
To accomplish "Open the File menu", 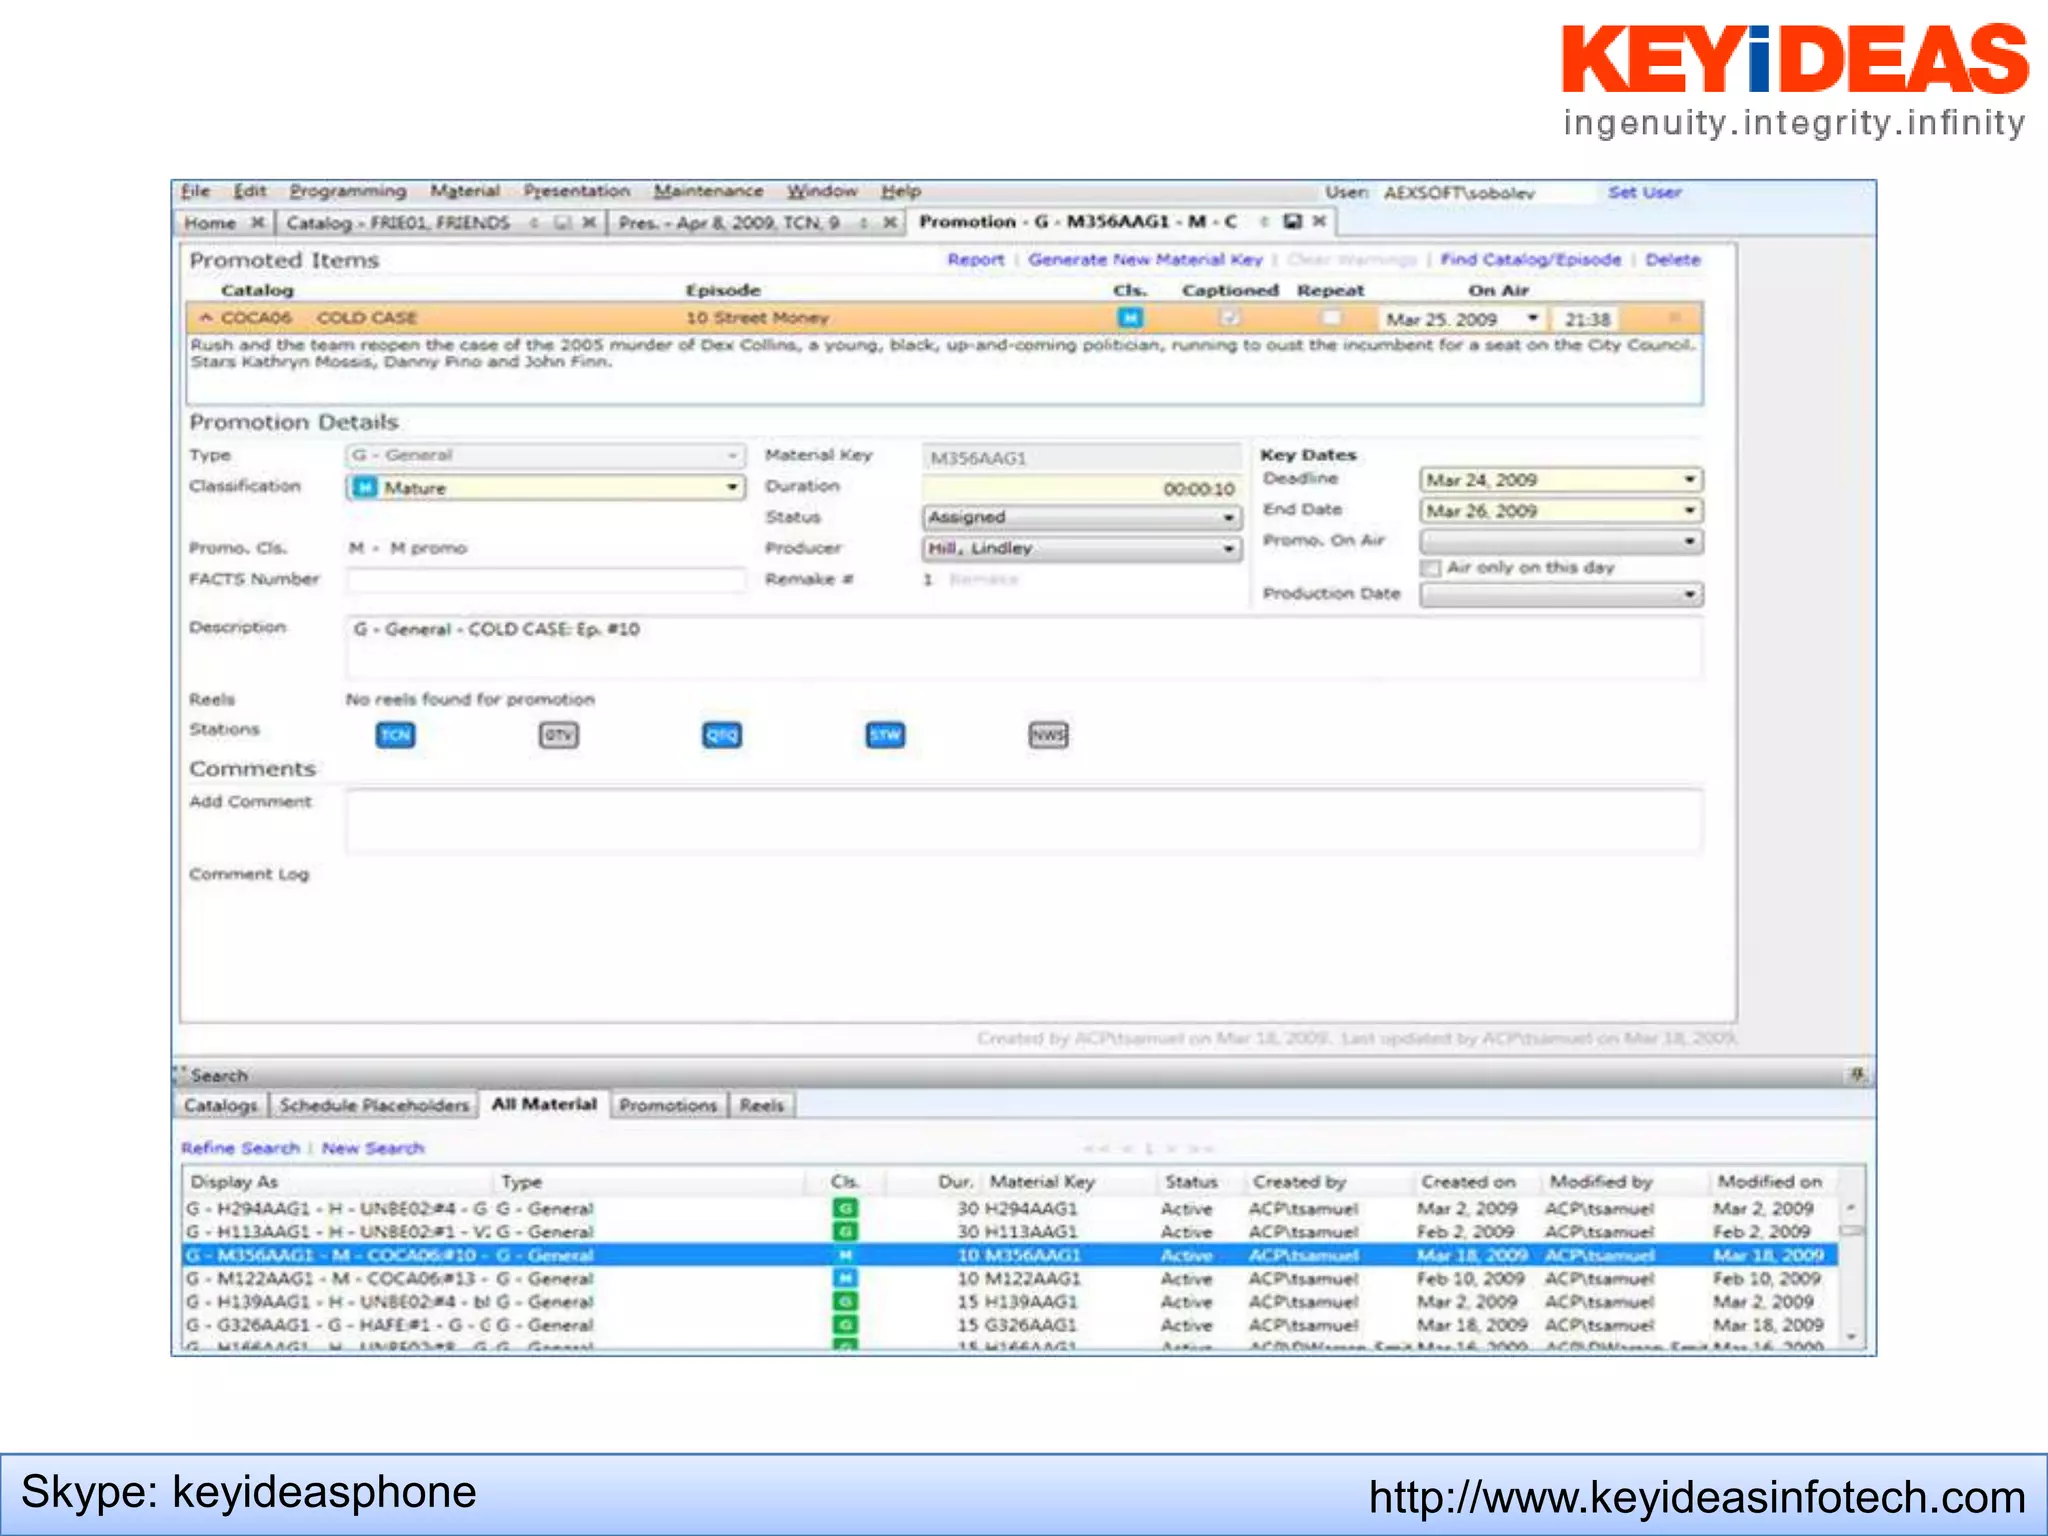I will click(195, 191).
